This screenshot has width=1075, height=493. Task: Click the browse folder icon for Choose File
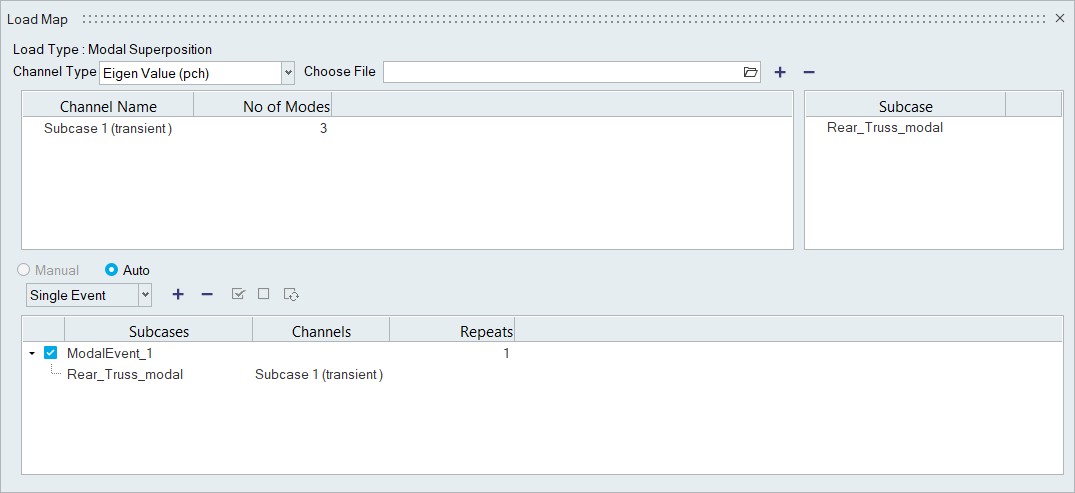tap(751, 72)
